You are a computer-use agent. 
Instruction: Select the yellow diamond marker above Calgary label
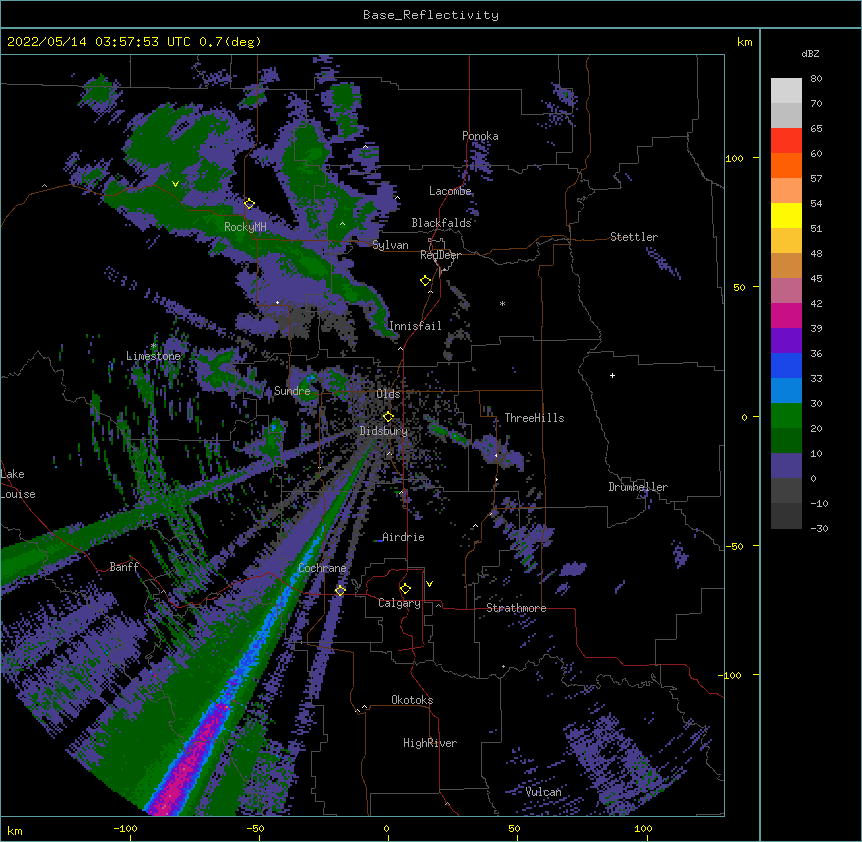[x=405, y=589]
